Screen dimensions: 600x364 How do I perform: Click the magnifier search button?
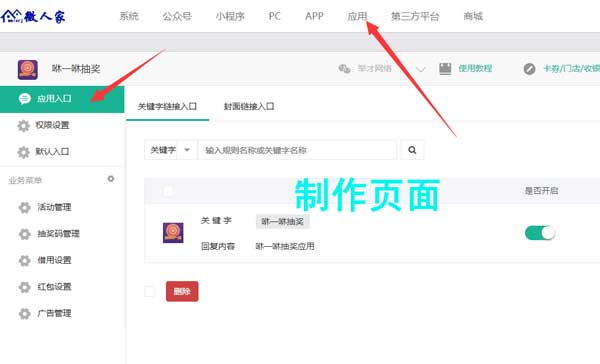pyautogui.click(x=412, y=150)
